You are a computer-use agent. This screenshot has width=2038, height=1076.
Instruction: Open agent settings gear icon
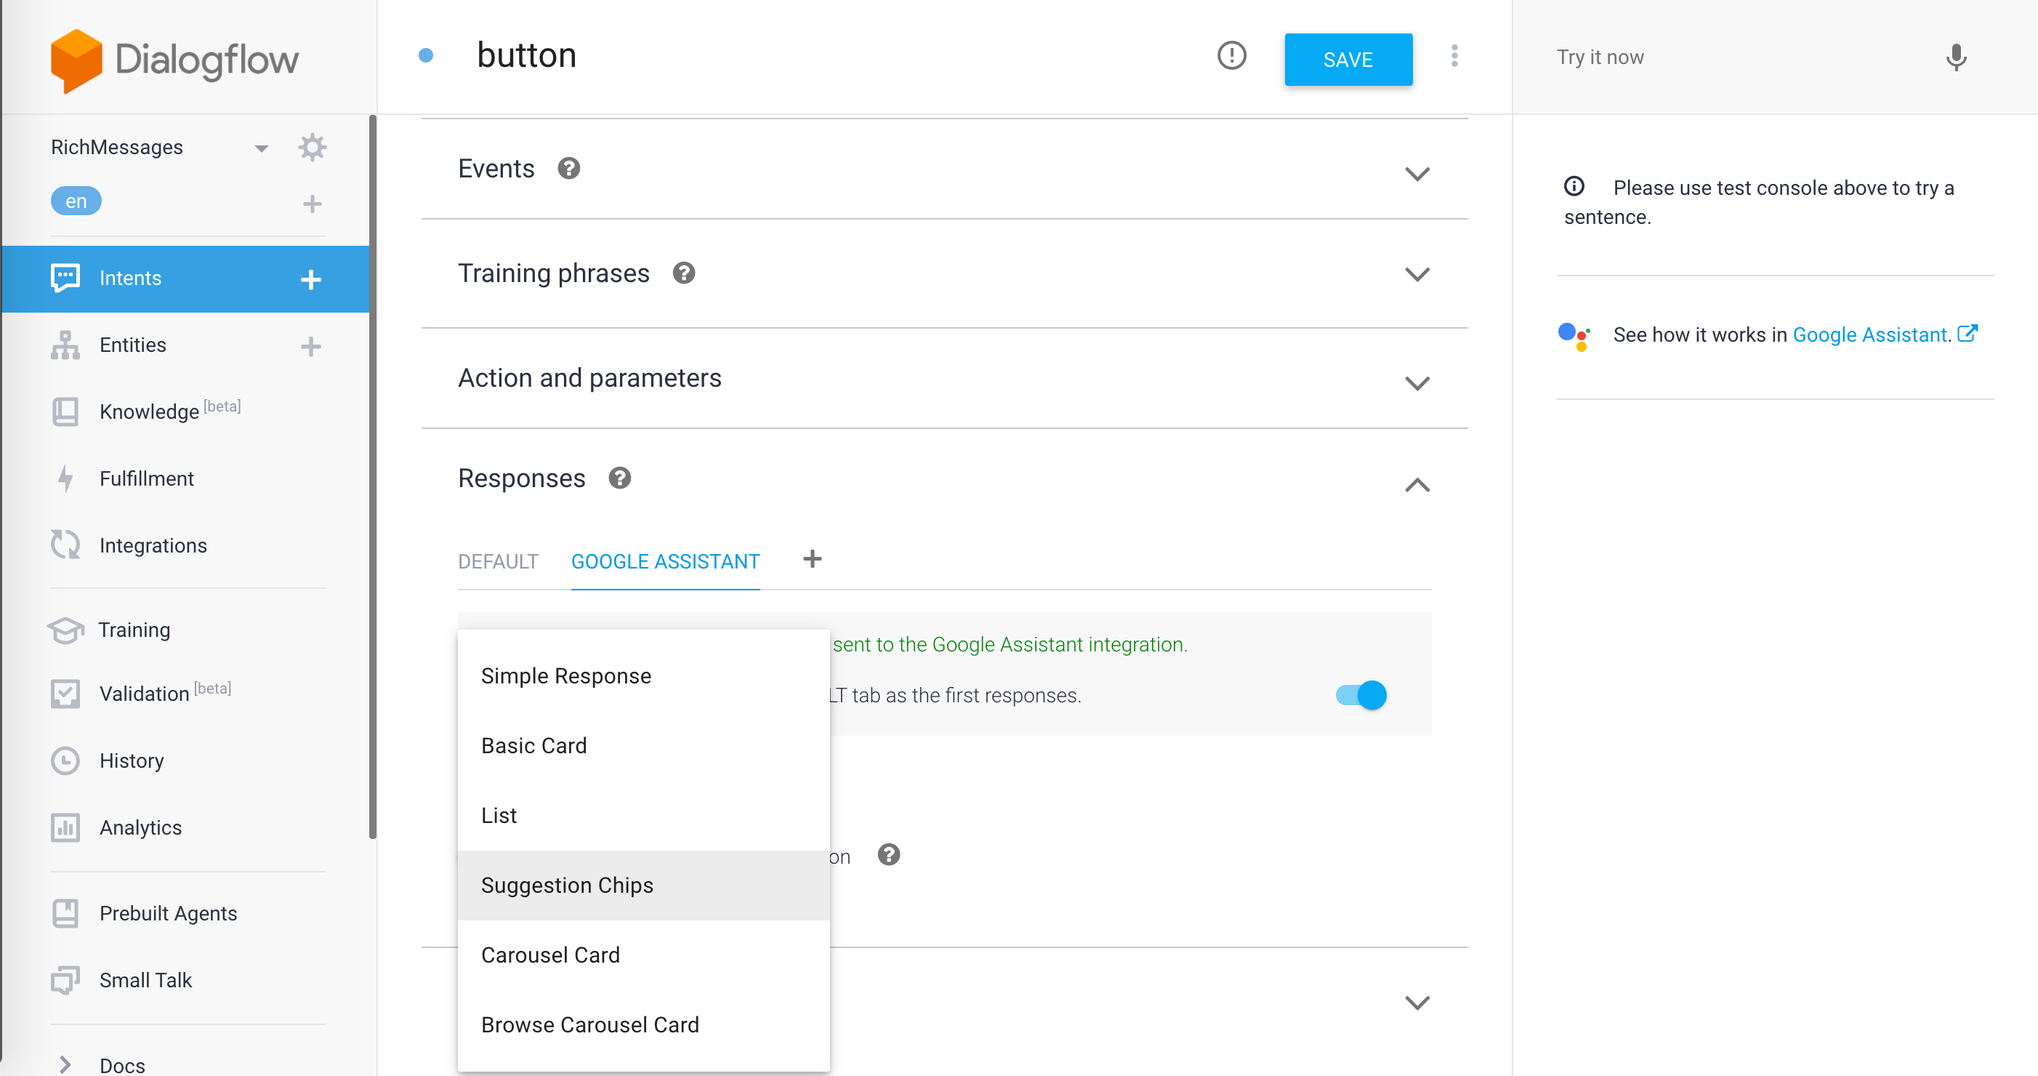click(x=312, y=148)
